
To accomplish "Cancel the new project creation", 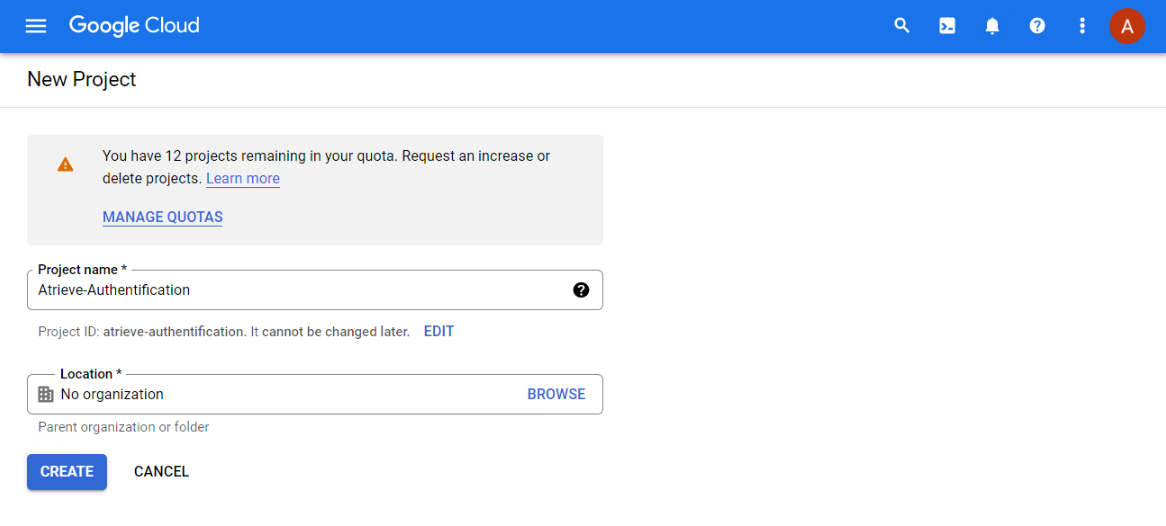I will point(161,472).
